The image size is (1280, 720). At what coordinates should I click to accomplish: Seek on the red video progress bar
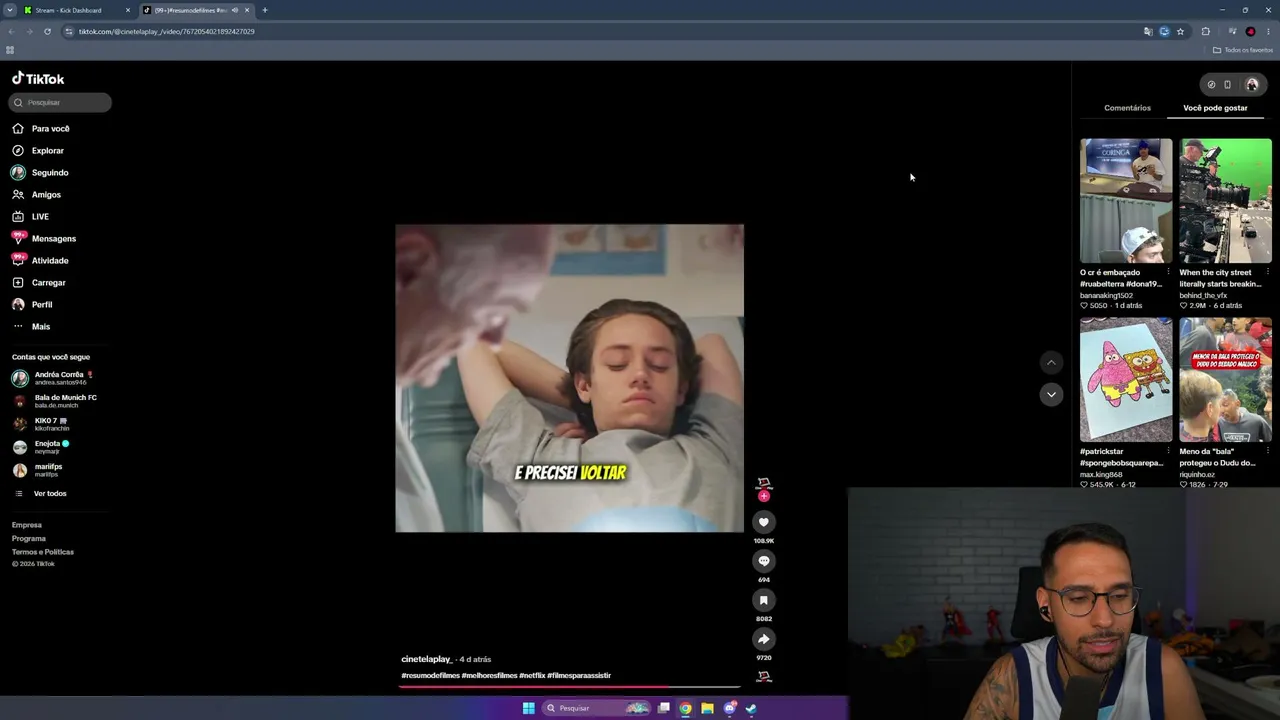570,687
